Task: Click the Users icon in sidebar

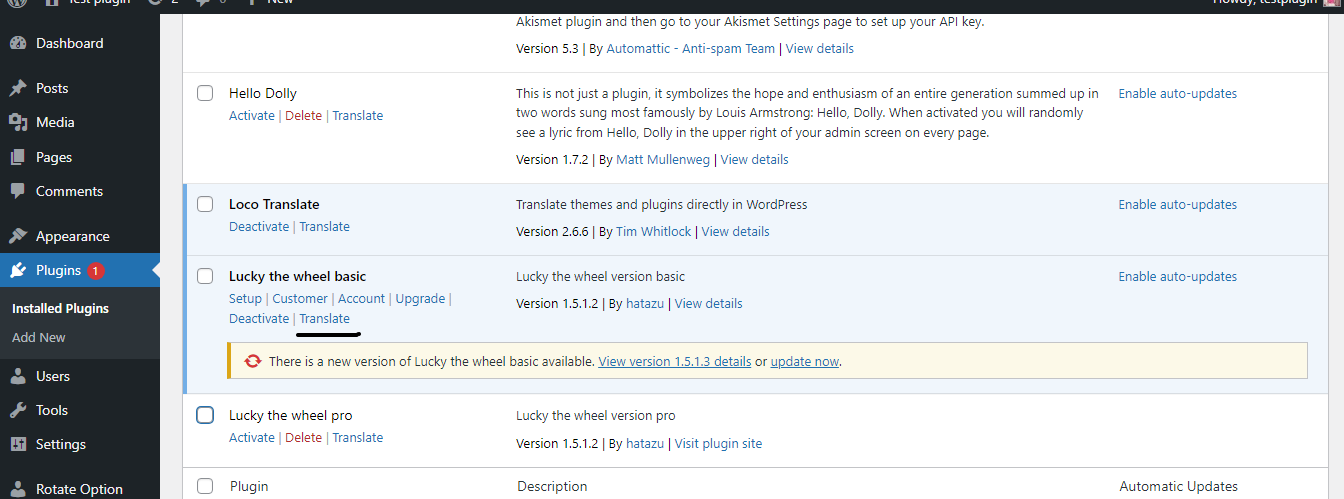Action: point(18,376)
